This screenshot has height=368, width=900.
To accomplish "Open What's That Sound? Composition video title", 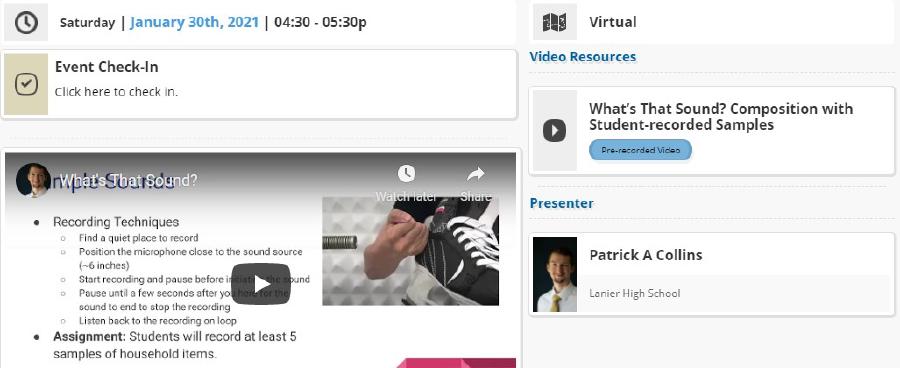I will (x=721, y=117).
